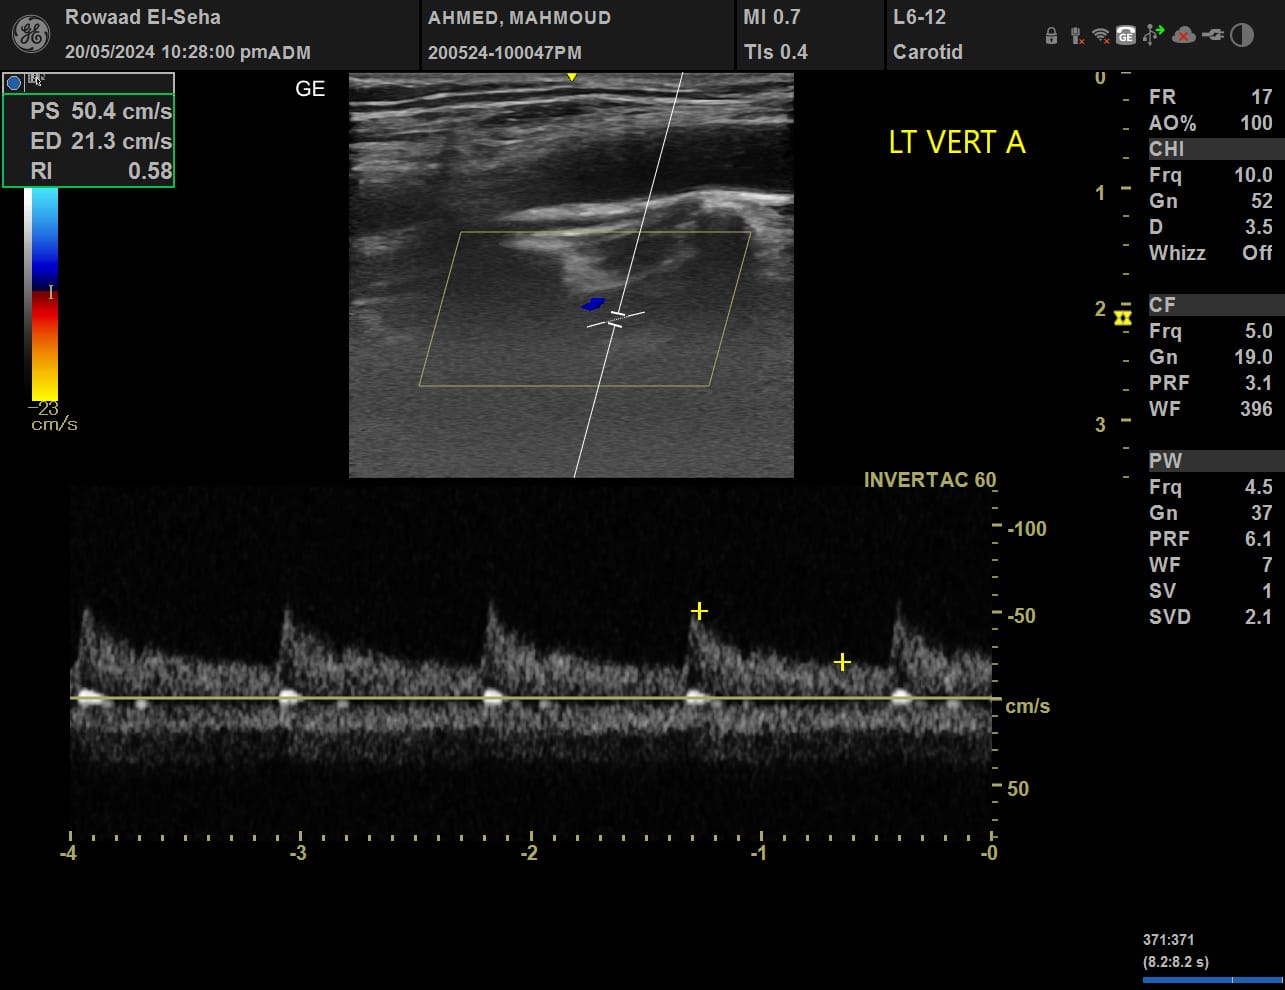Click the CF Frq 5.0 value
1285x990 pixels.
pos(1211,331)
